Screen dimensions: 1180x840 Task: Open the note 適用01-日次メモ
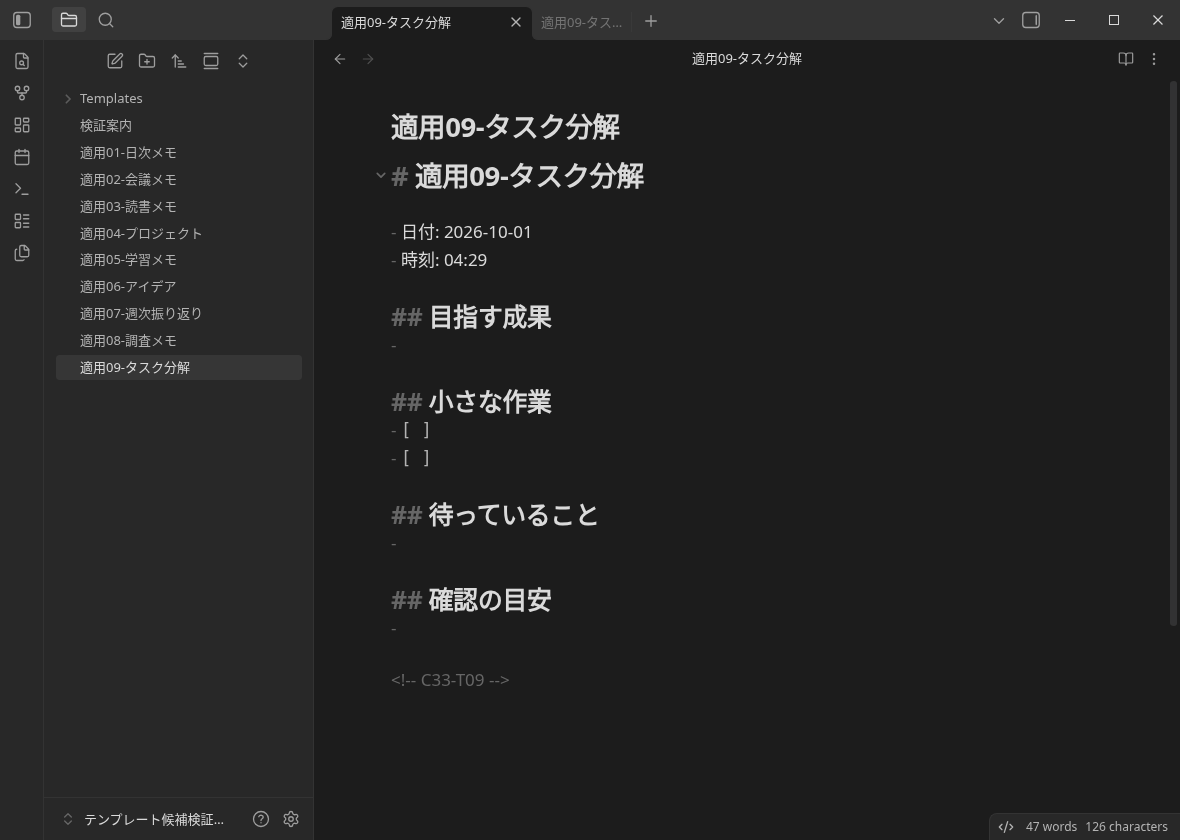tap(179, 153)
